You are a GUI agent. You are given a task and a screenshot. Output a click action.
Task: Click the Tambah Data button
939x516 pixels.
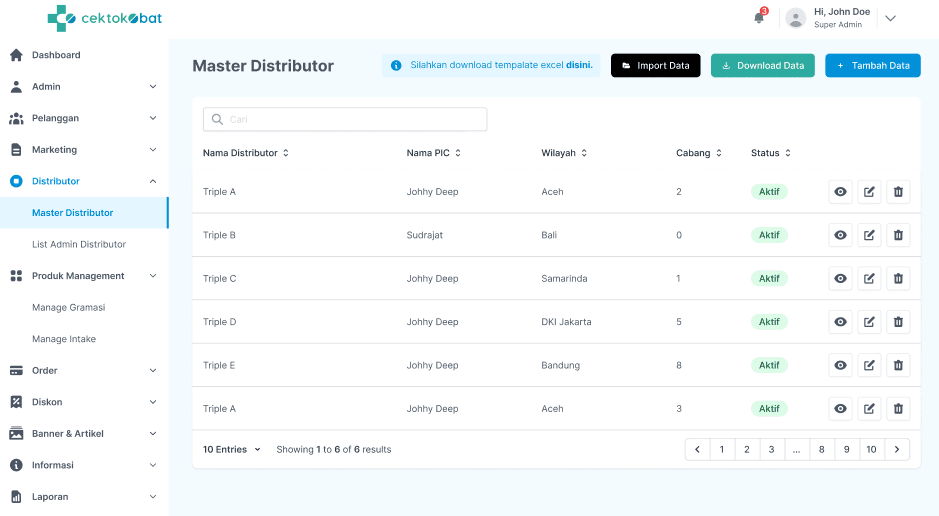pyautogui.click(x=872, y=66)
